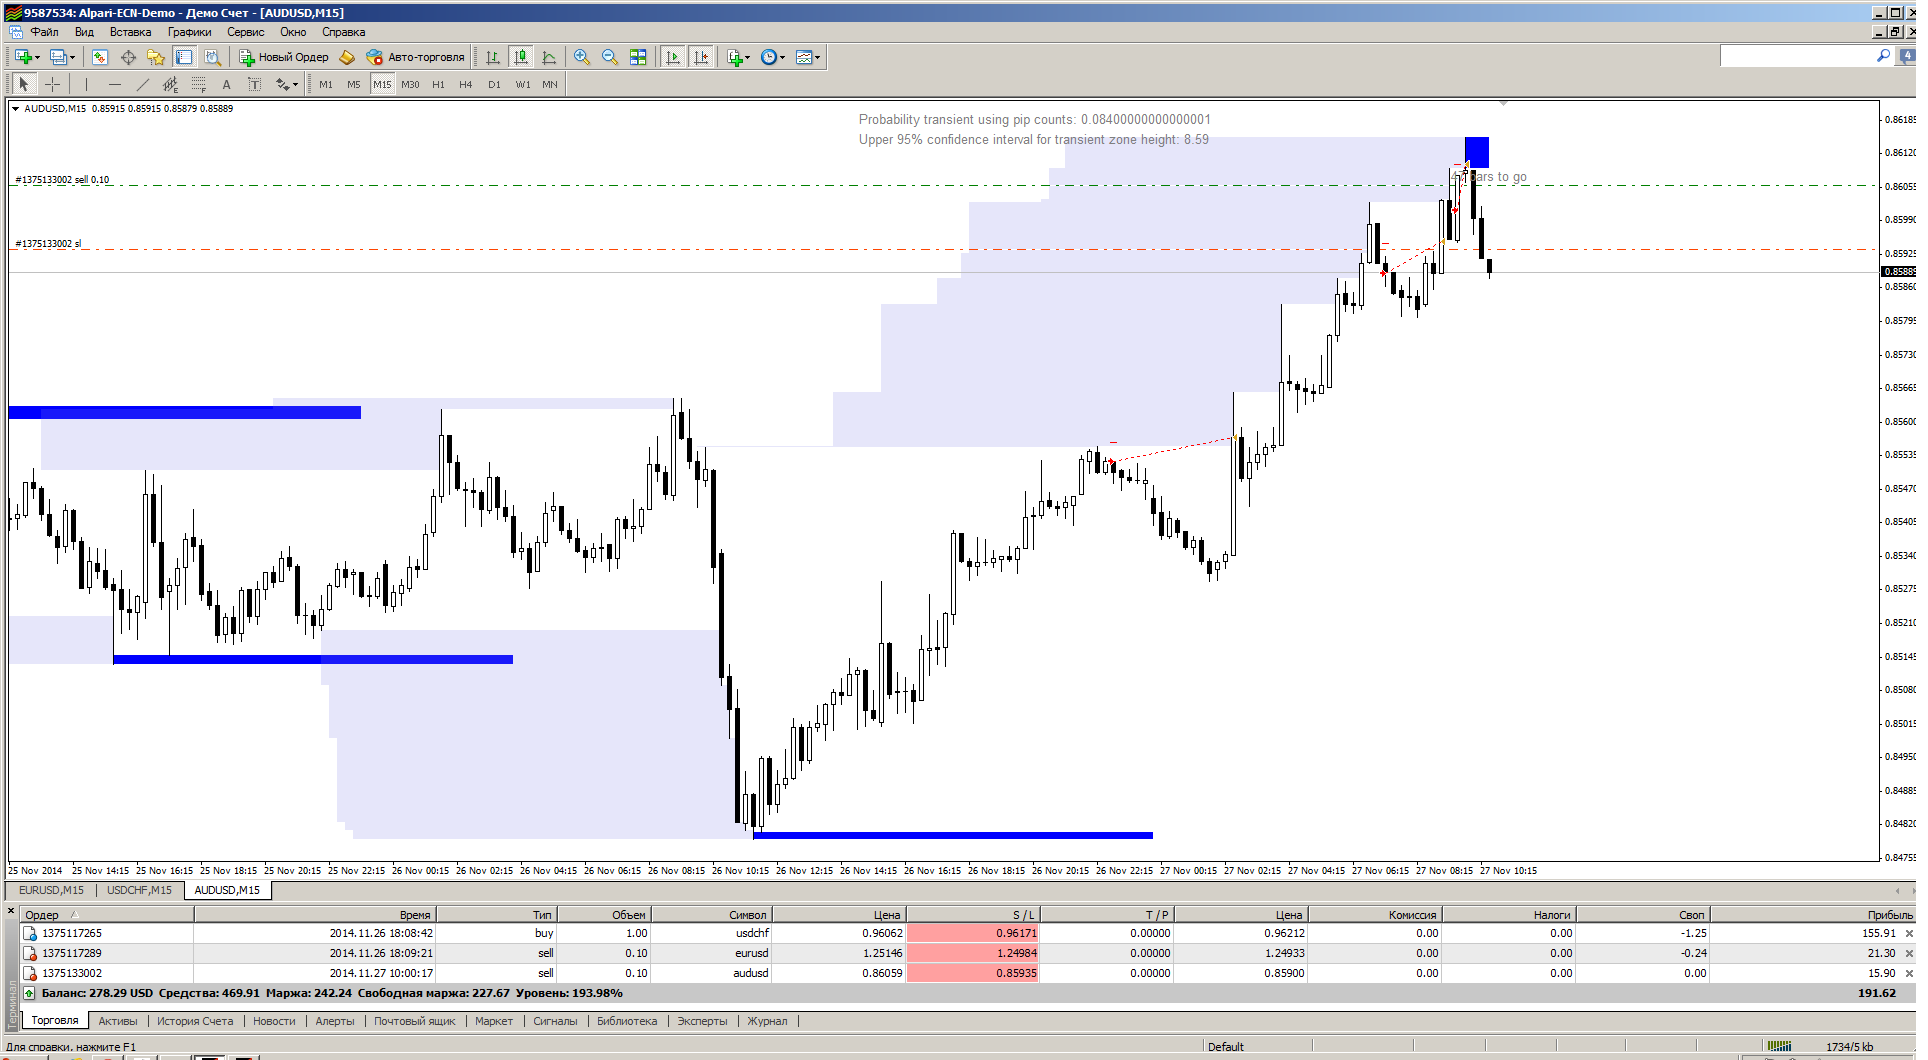Image resolution: width=1928 pixels, height=1060 pixels.
Task: Select the standard cursor mode
Action: click(x=24, y=84)
